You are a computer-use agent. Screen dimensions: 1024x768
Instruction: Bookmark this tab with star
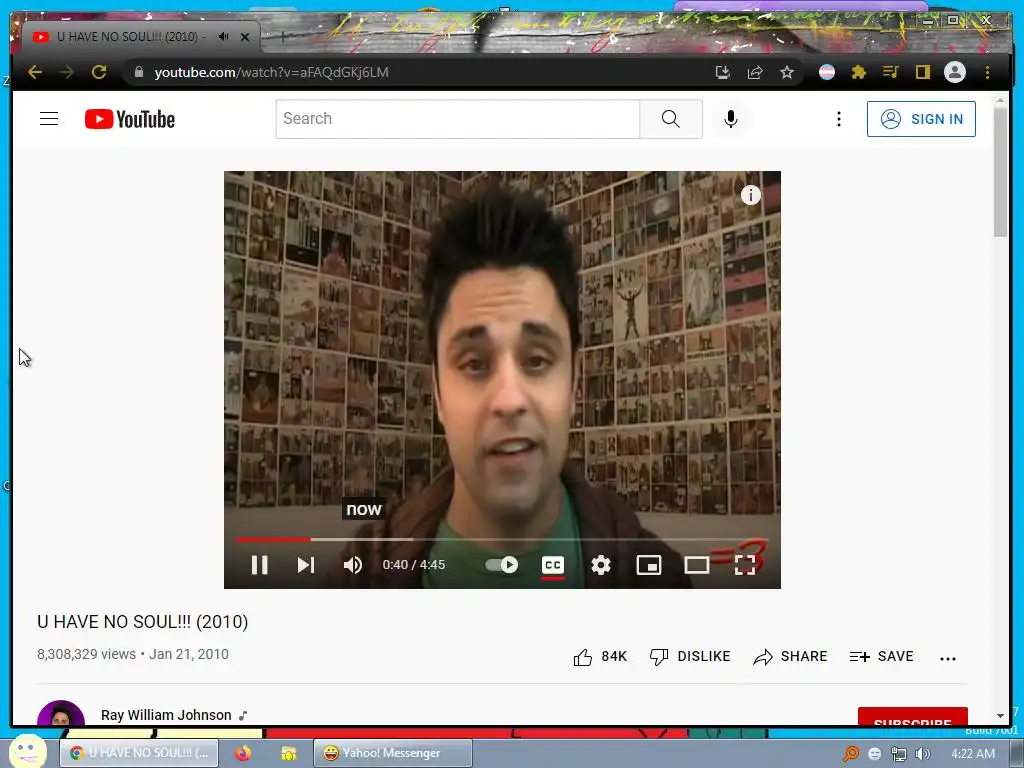point(787,72)
